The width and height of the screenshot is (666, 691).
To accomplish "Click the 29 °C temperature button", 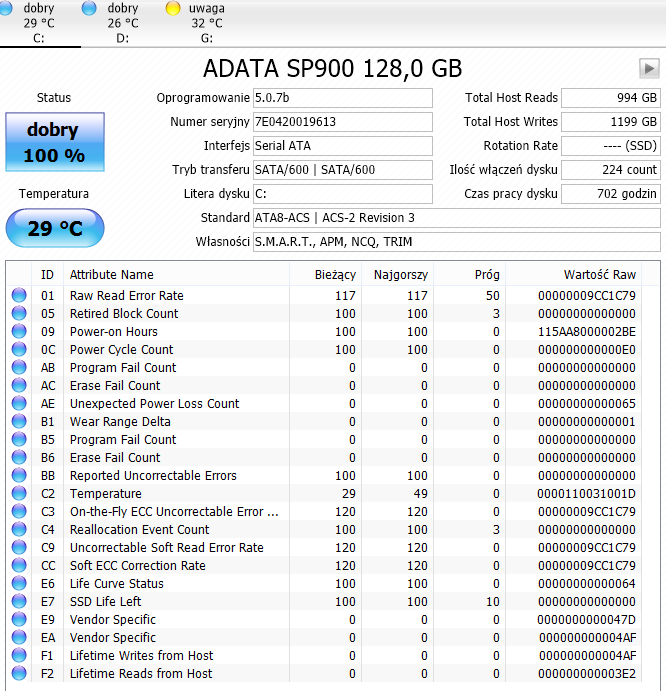I will pos(55,228).
